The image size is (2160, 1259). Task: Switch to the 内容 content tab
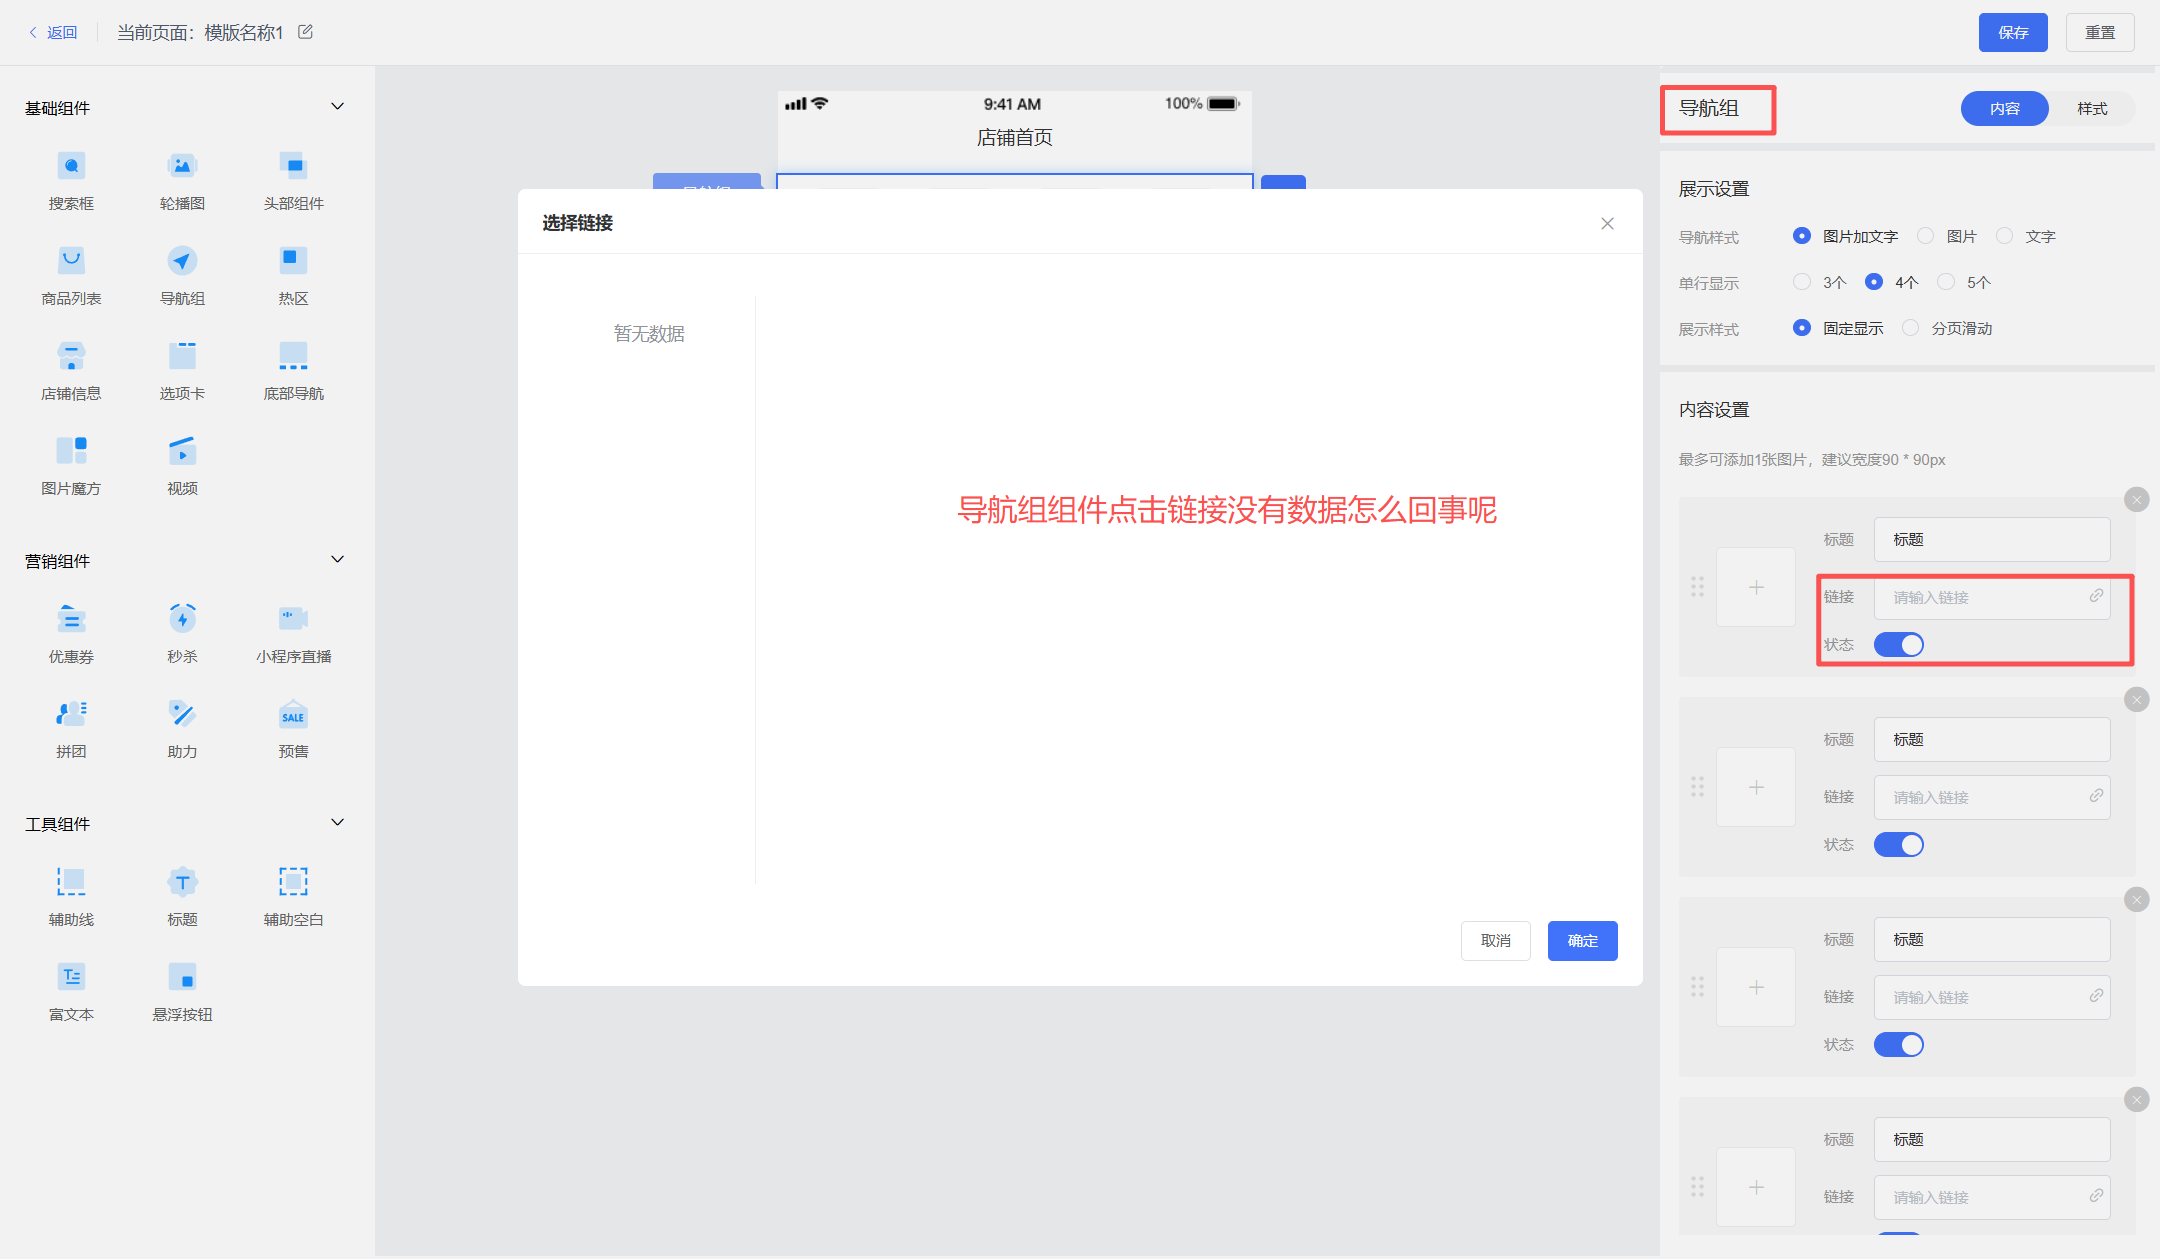click(x=2004, y=108)
